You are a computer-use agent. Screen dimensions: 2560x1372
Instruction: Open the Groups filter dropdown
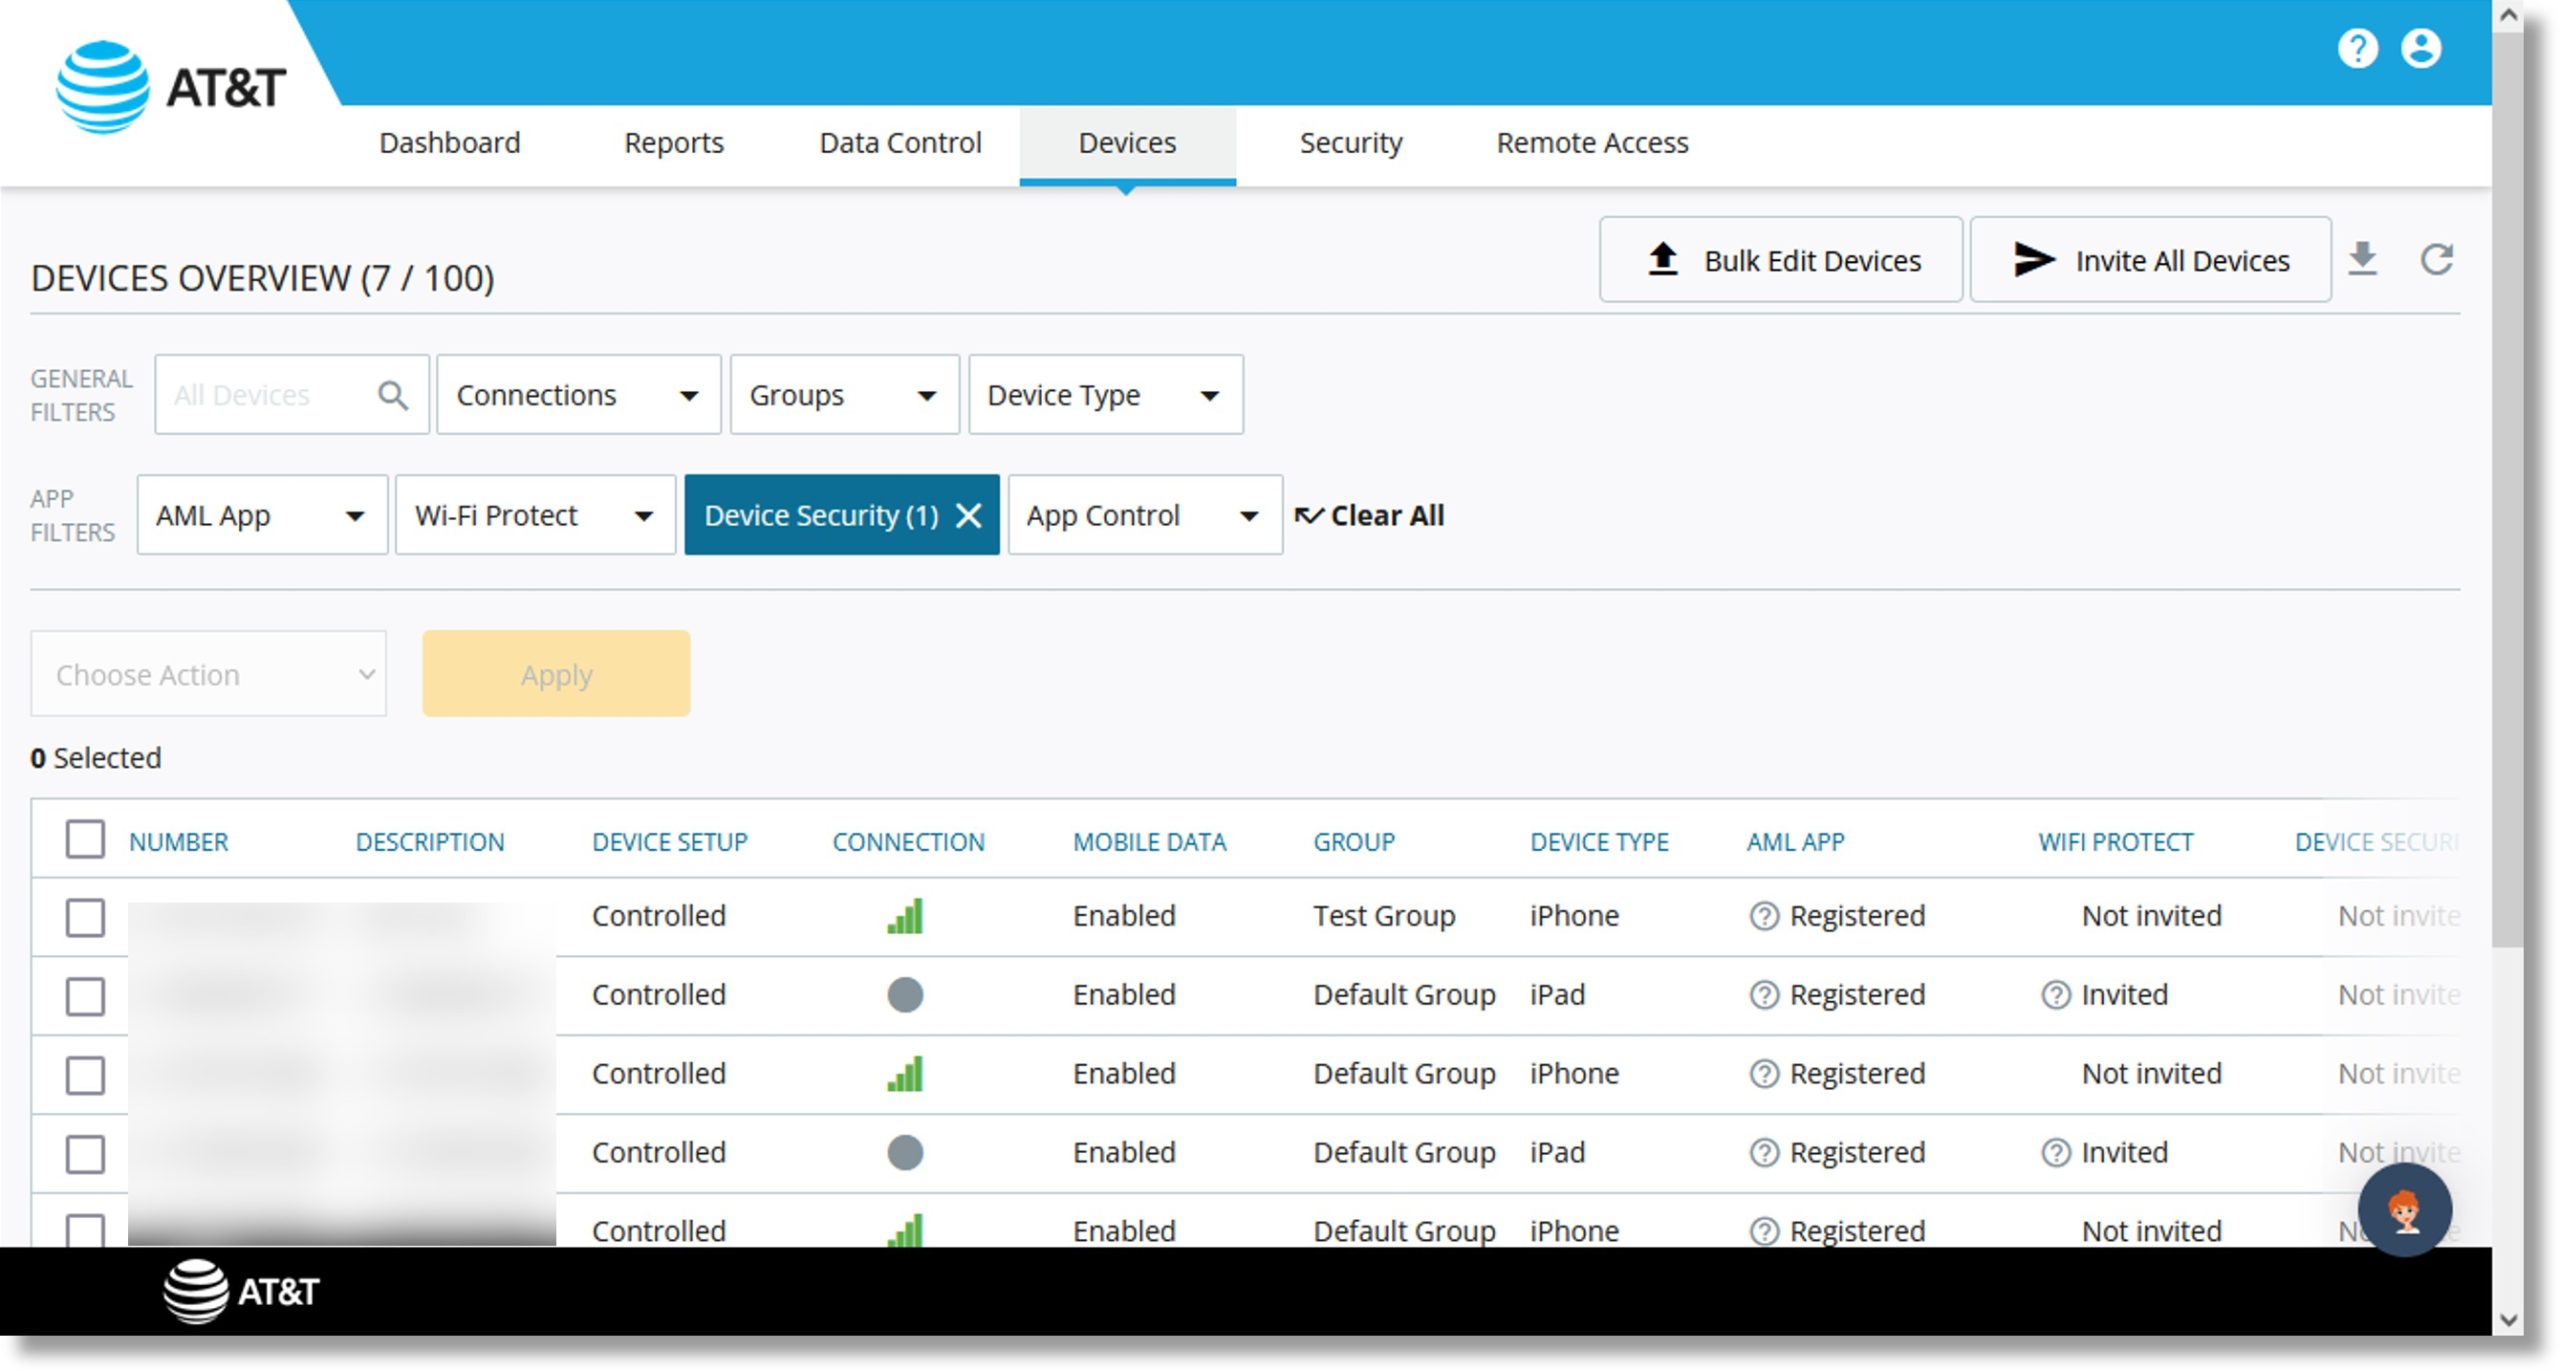pos(844,395)
